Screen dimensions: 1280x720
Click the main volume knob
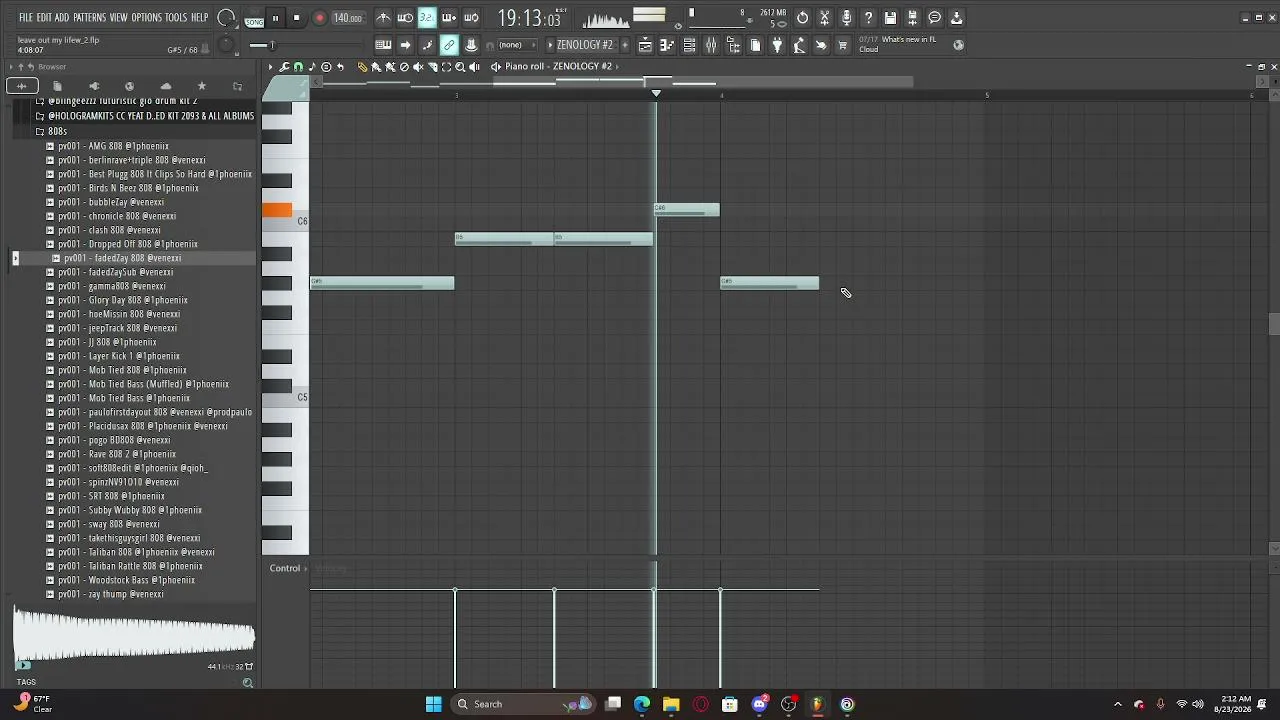click(x=227, y=18)
